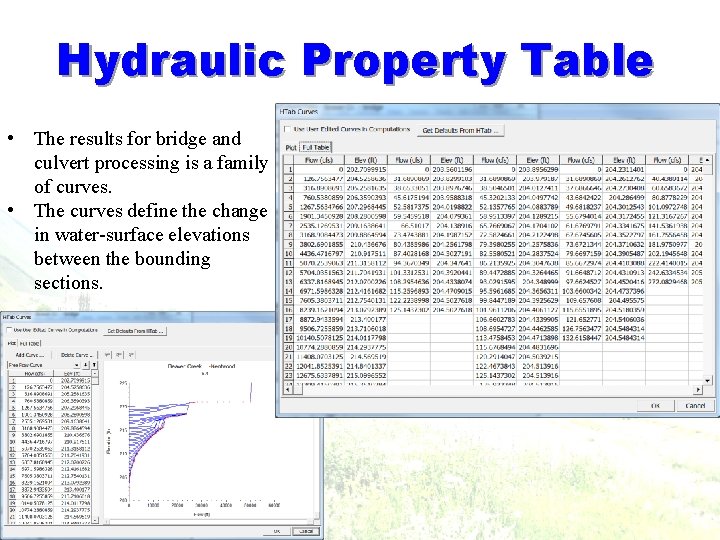Click cell 204.2311401 in Full Table
The width and height of the screenshot is (720, 540).
(x=624, y=169)
